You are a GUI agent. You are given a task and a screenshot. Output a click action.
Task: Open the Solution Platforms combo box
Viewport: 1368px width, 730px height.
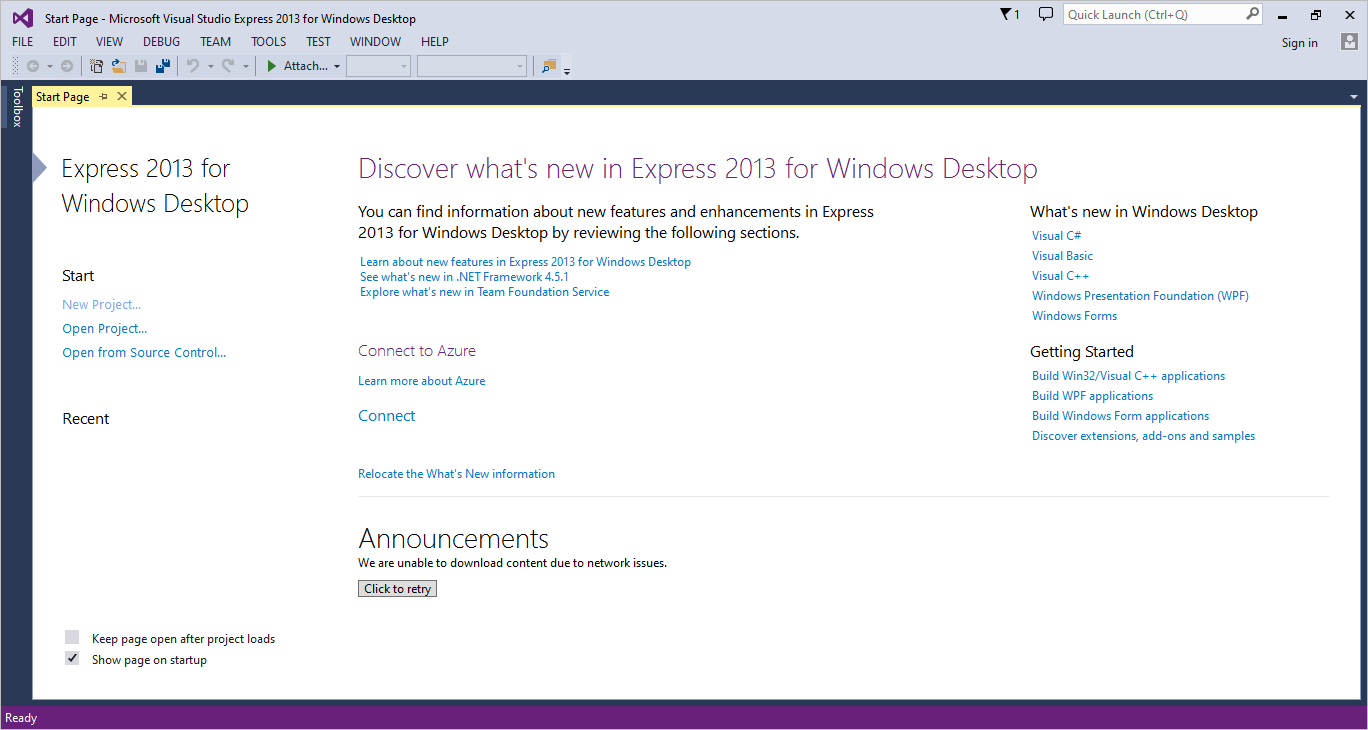(x=472, y=66)
